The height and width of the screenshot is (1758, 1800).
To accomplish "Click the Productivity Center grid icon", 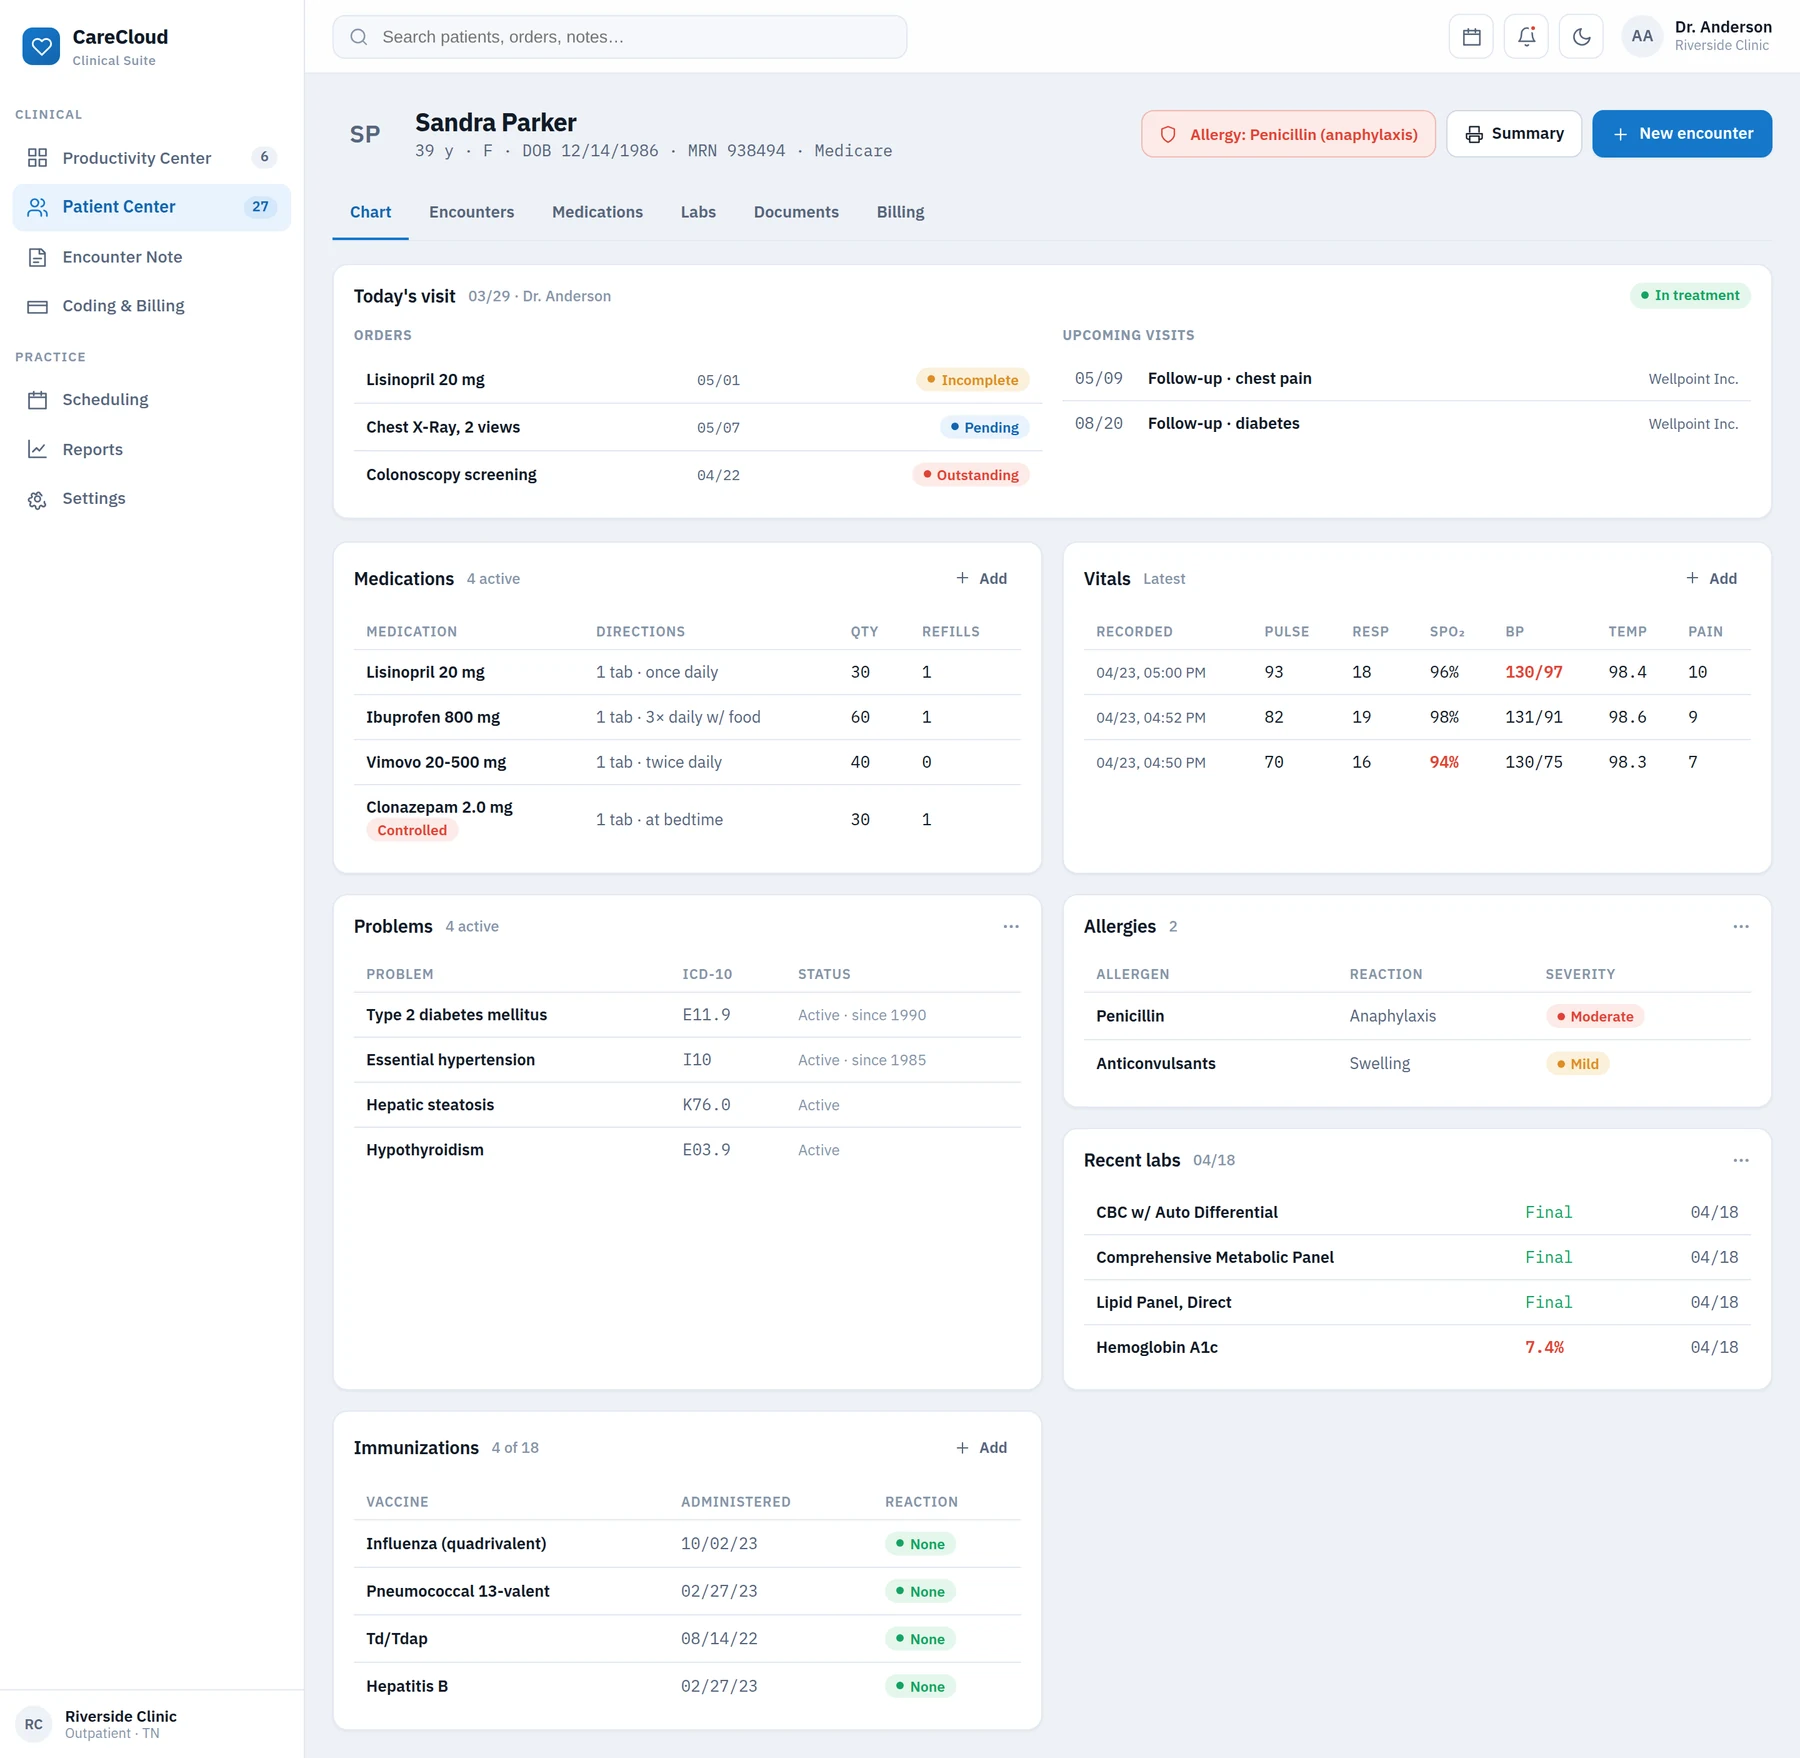I will click(x=37, y=158).
